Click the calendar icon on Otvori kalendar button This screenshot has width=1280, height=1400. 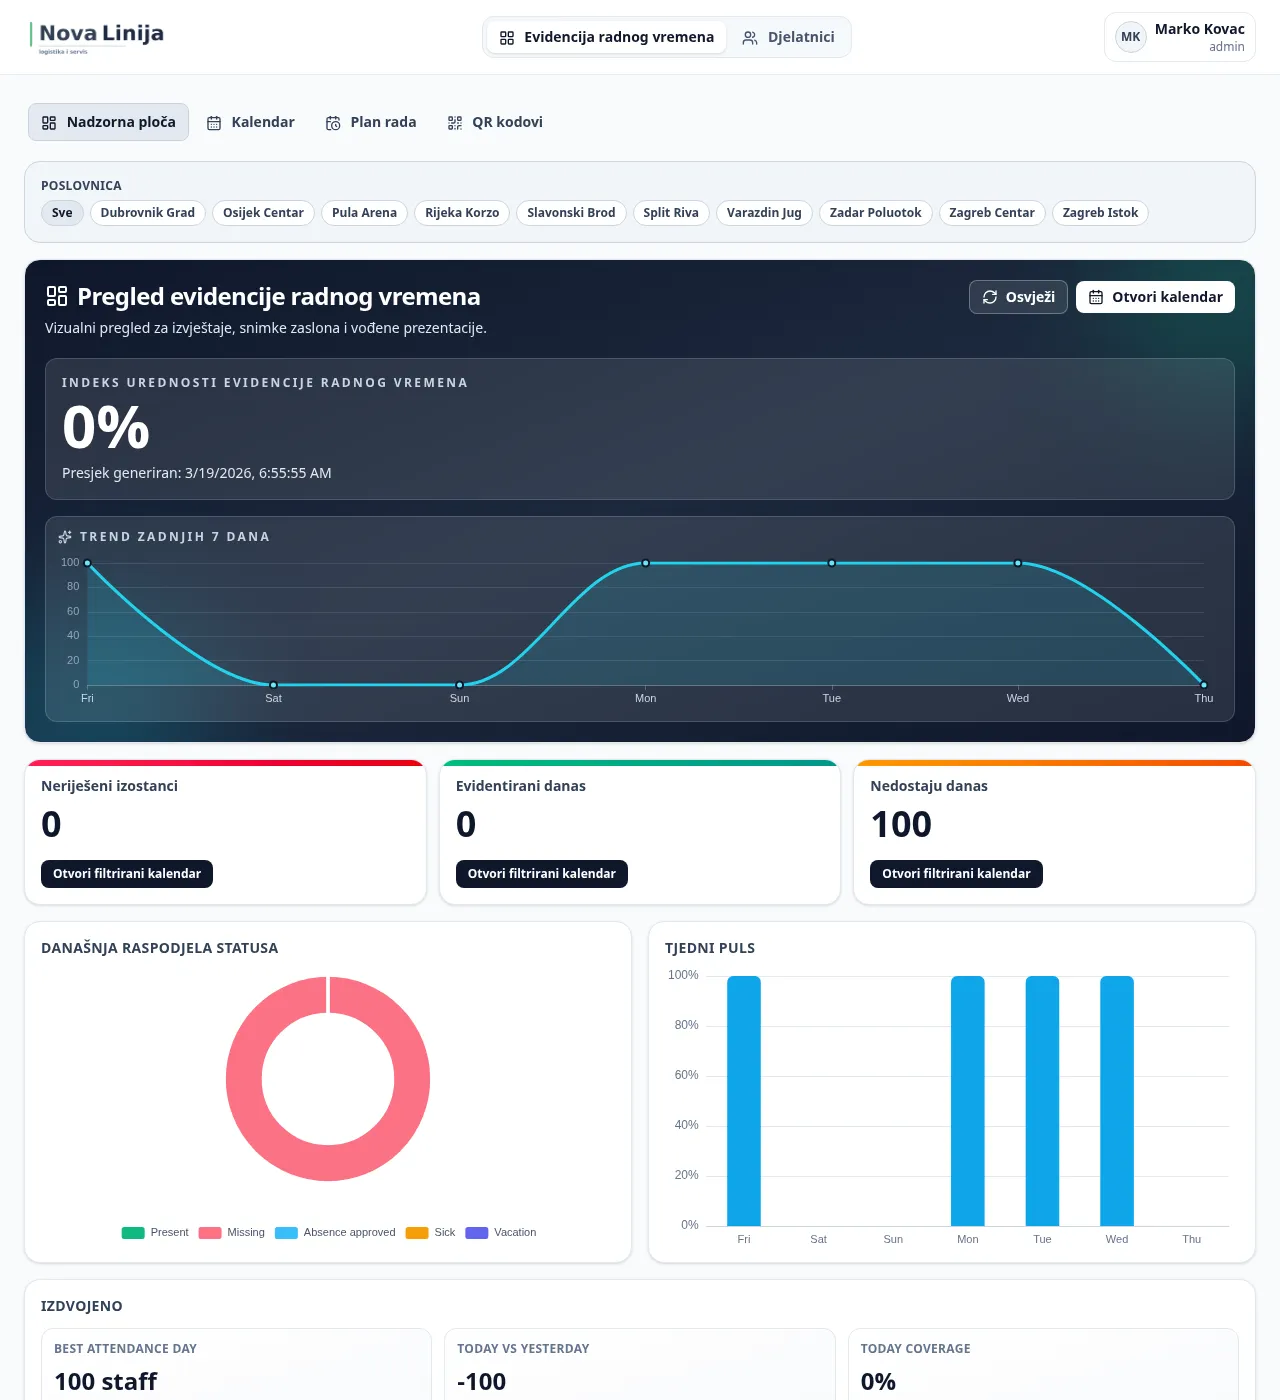[x=1096, y=297]
